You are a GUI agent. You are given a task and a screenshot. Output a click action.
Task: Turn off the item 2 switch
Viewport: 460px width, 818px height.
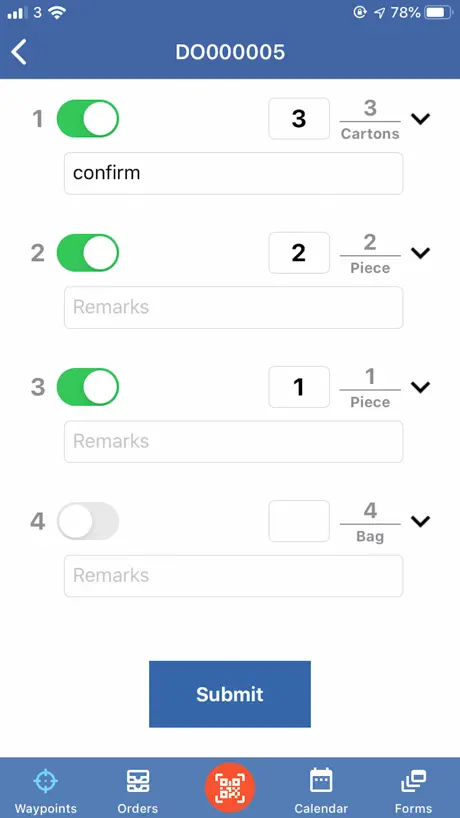tap(88, 253)
